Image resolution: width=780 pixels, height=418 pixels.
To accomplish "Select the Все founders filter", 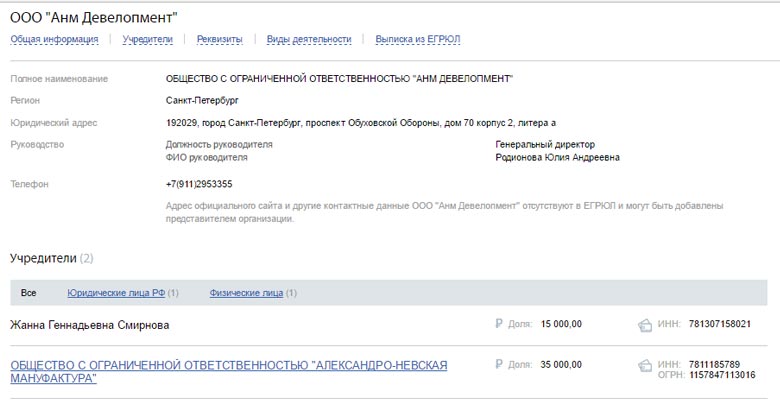I will coord(28,293).
